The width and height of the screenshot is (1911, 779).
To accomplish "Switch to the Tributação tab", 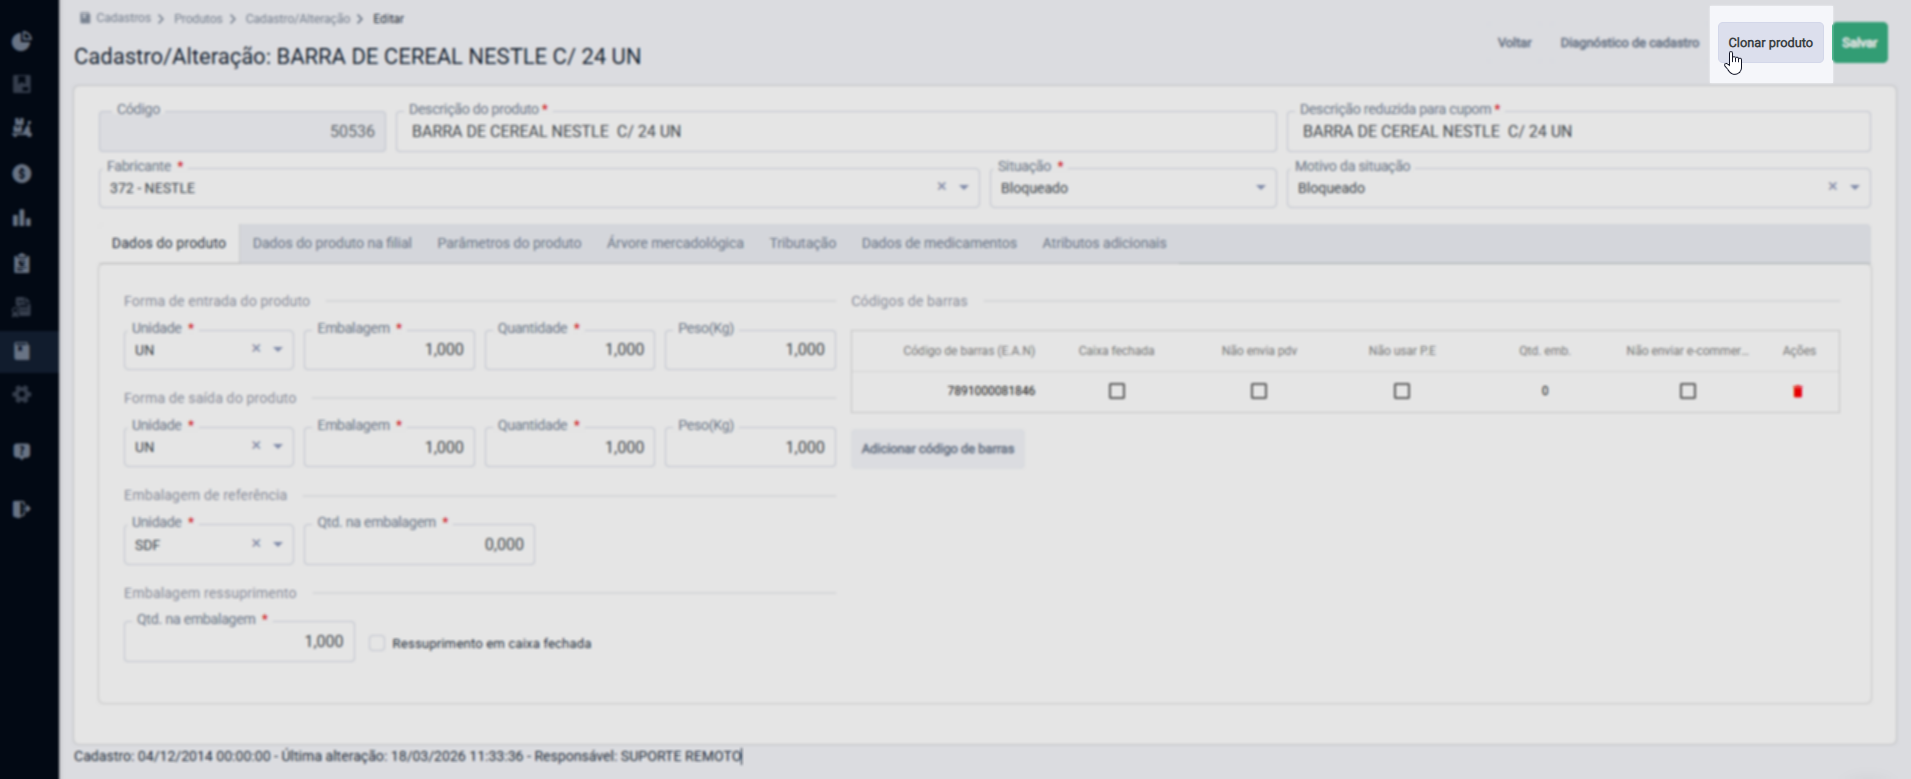I will [802, 243].
